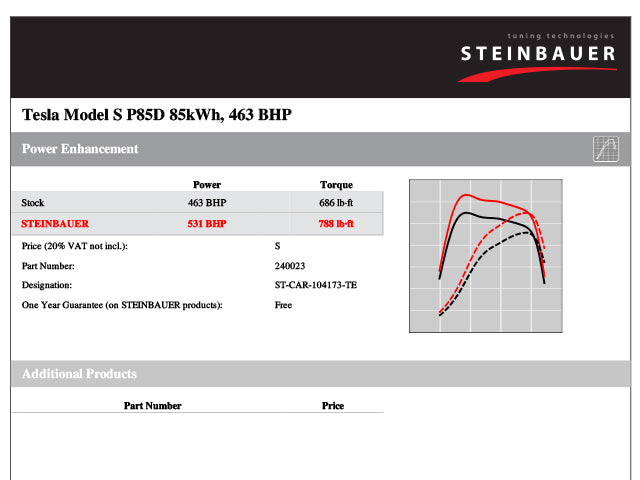Image resolution: width=640 pixels, height=480 pixels.
Task: Select the red STEINBAUER row label
Action: click(x=55, y=224)
